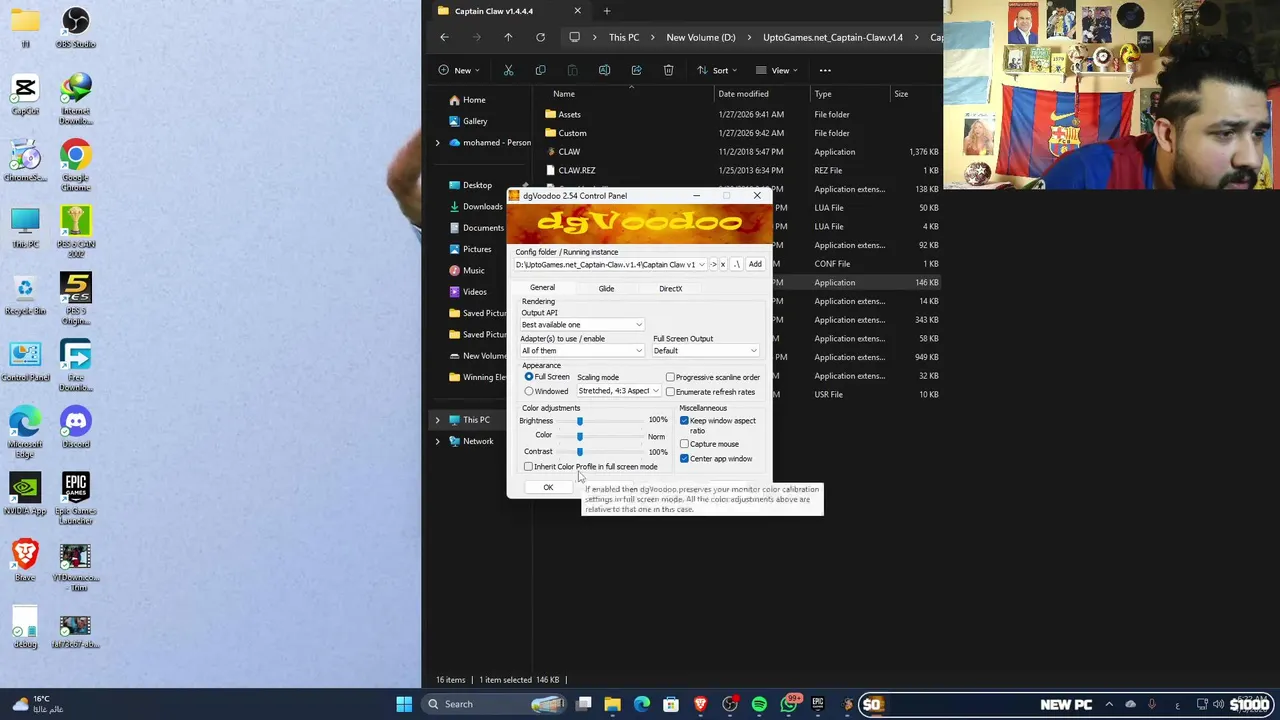1280x720 pixels.
Task: Open Microsoft Store from the taskbar
Action: click(671, 704)
